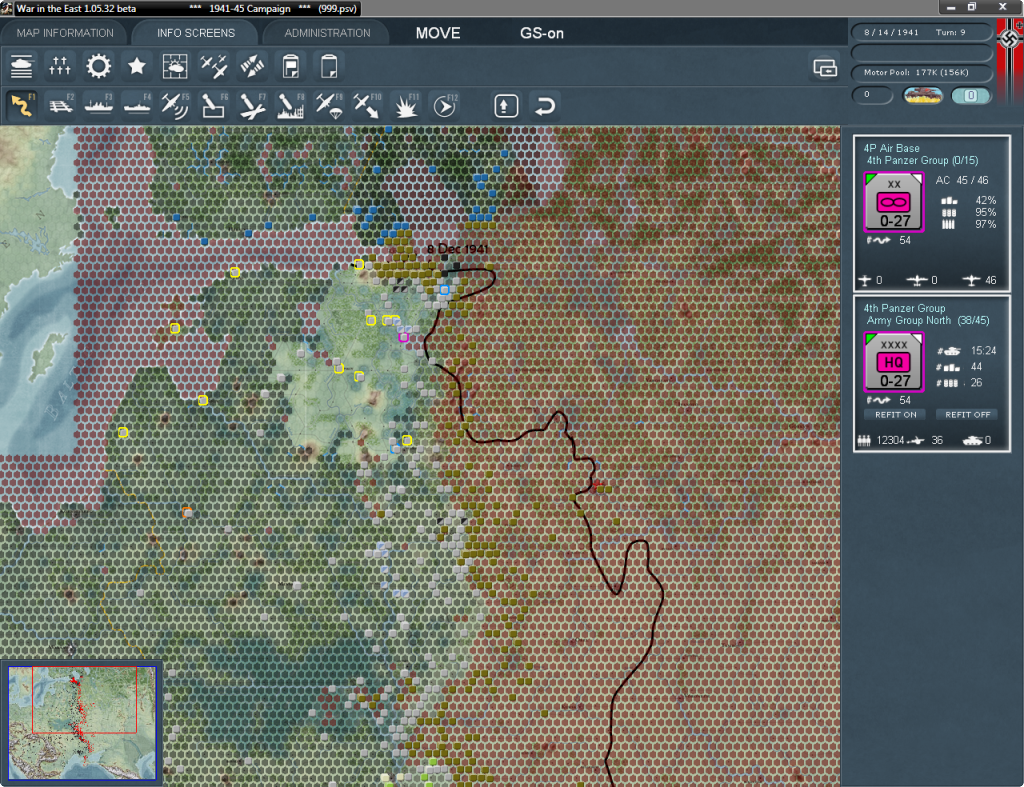This screenshot has height=787, width=1024.
Task: Open the losses screen crosses icon
Action: click(x=59, y=66)
